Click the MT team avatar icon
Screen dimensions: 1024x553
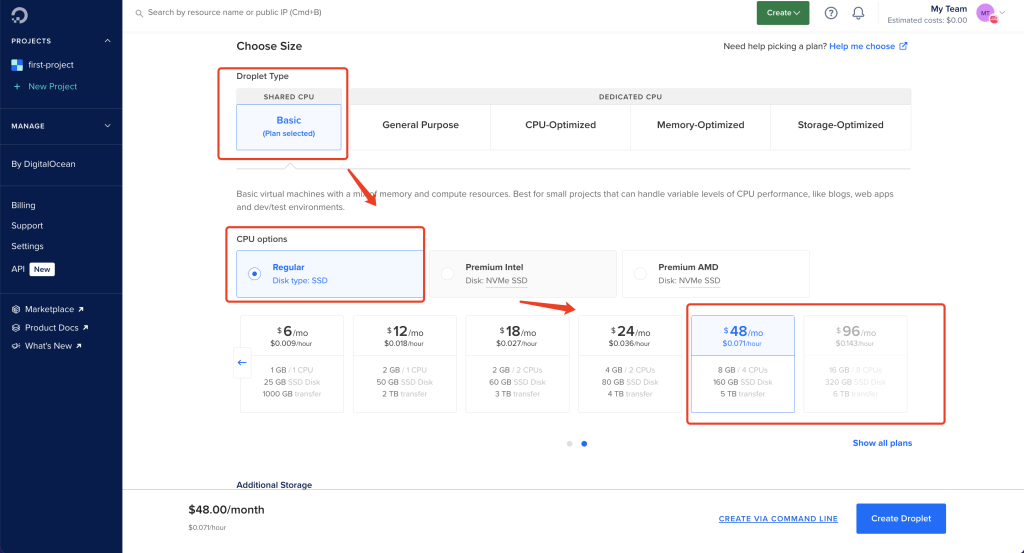coord(985,13)
